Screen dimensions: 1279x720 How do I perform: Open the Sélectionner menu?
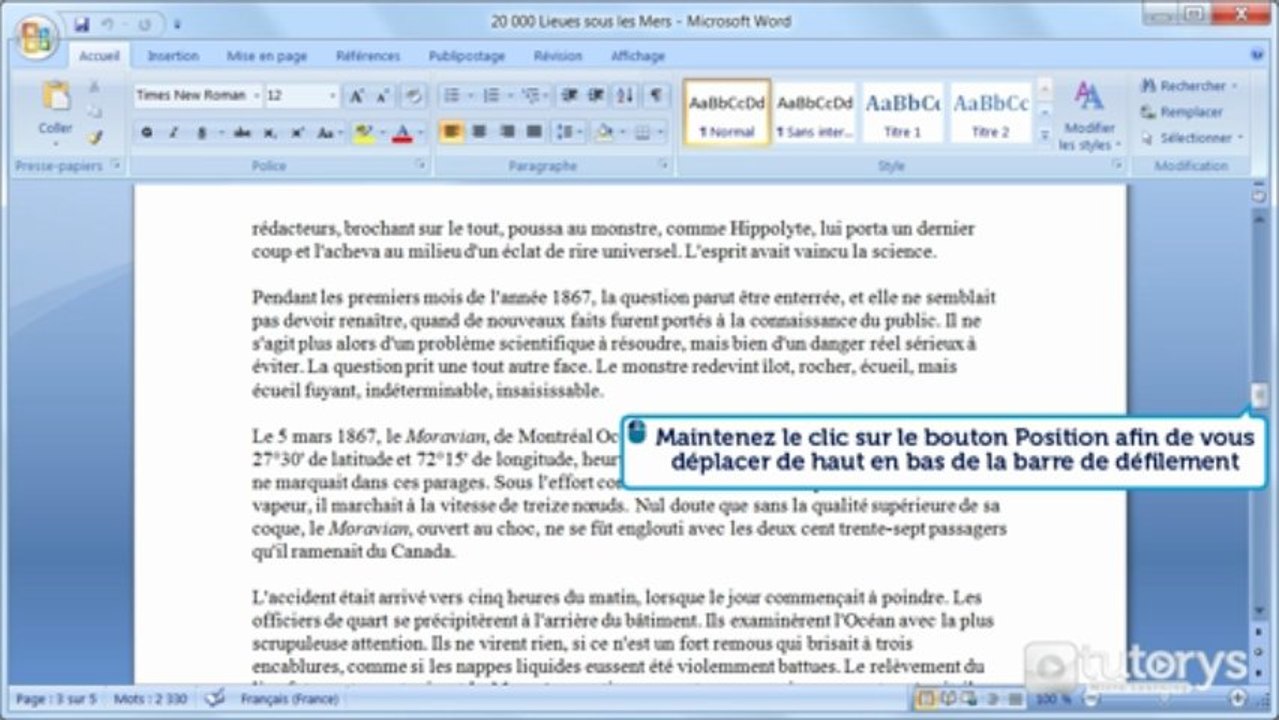pos(1192,138)
